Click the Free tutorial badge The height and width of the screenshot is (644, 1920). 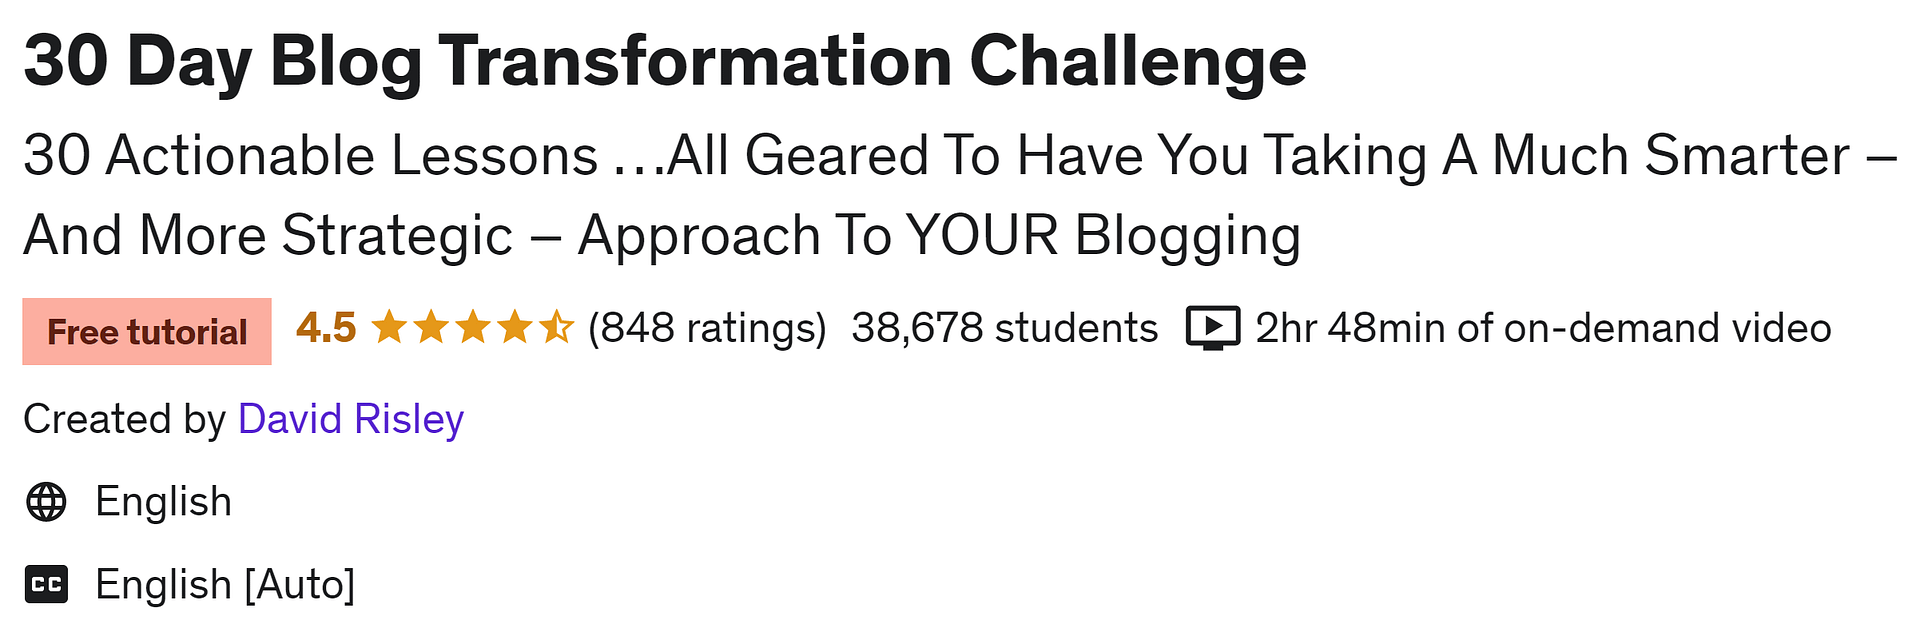147,332
